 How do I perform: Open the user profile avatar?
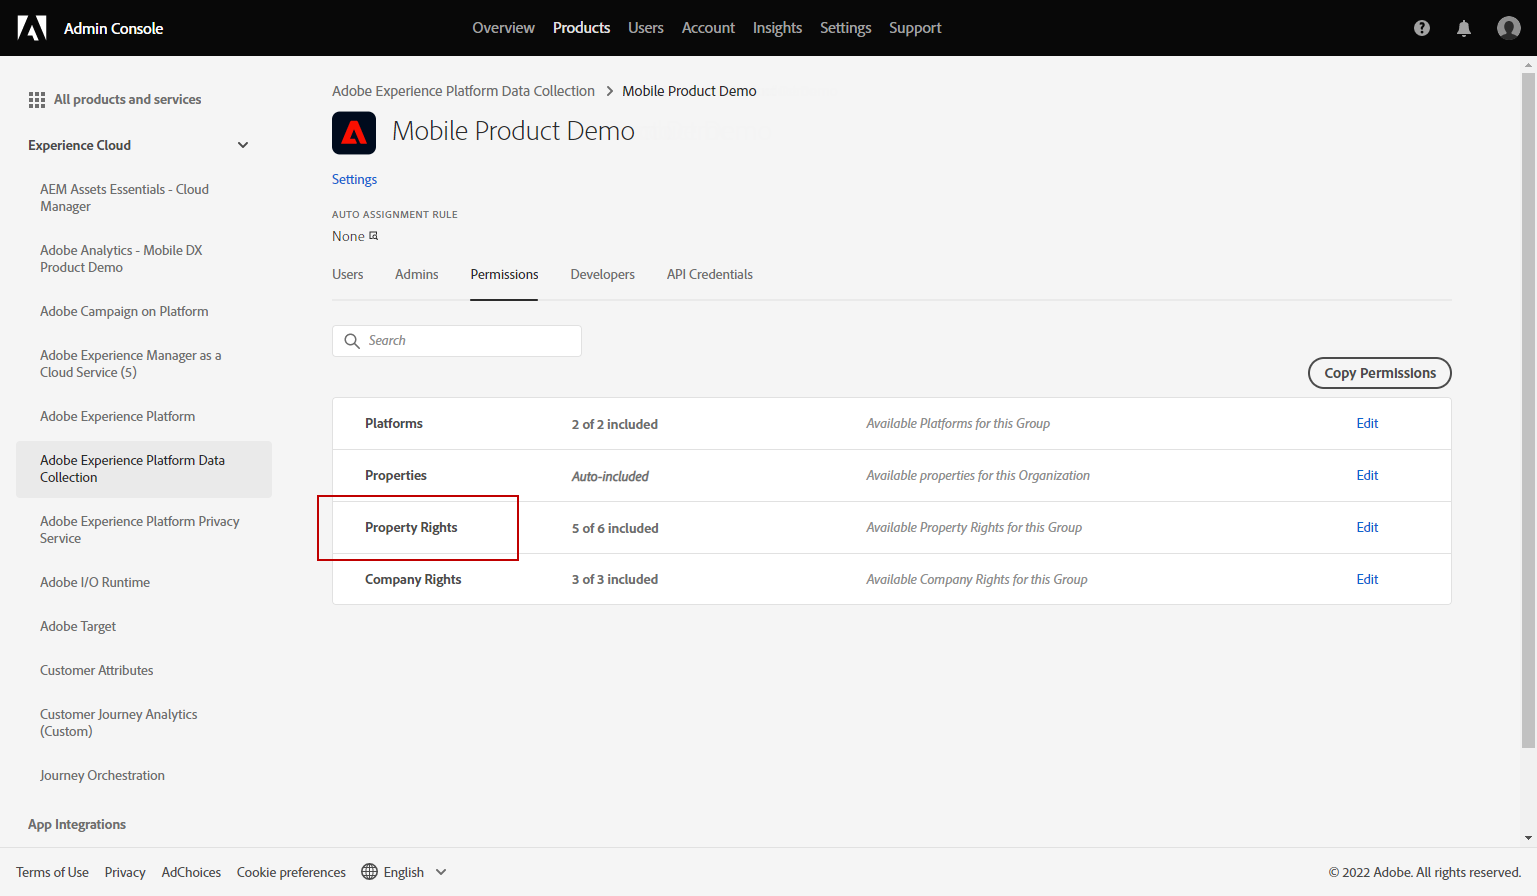click(x=1509, y=28)
